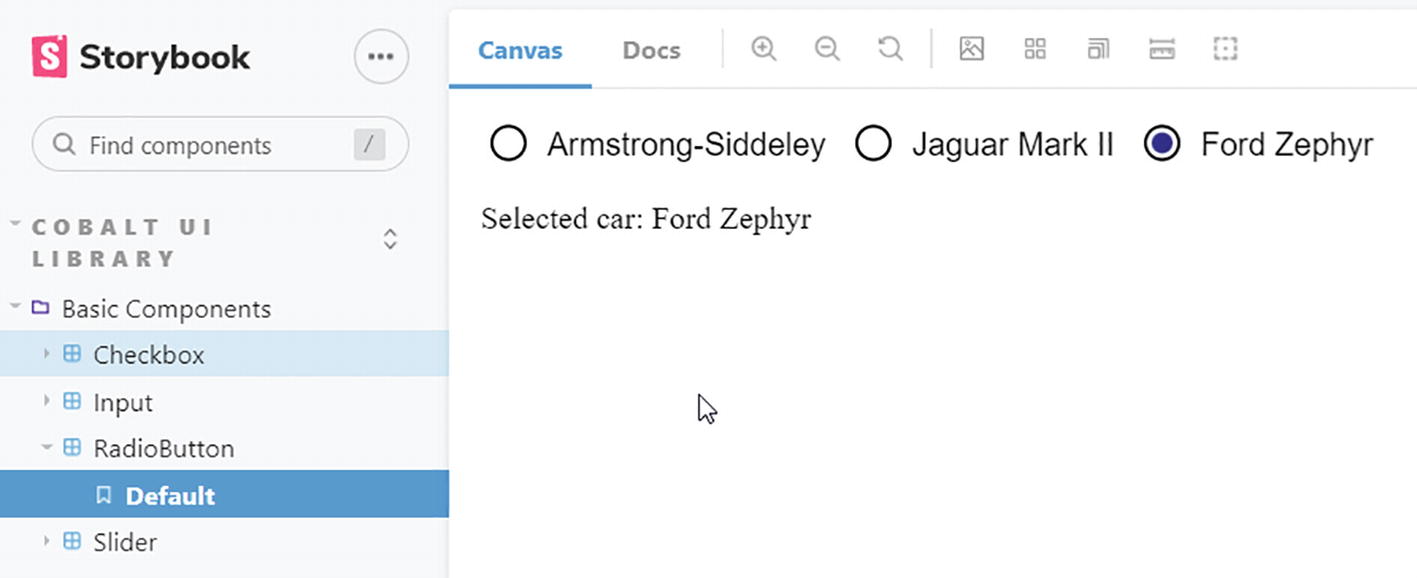Open the Storybook ellipsis menu button
Screen dimensions: 1417x578
pos(381,57)
